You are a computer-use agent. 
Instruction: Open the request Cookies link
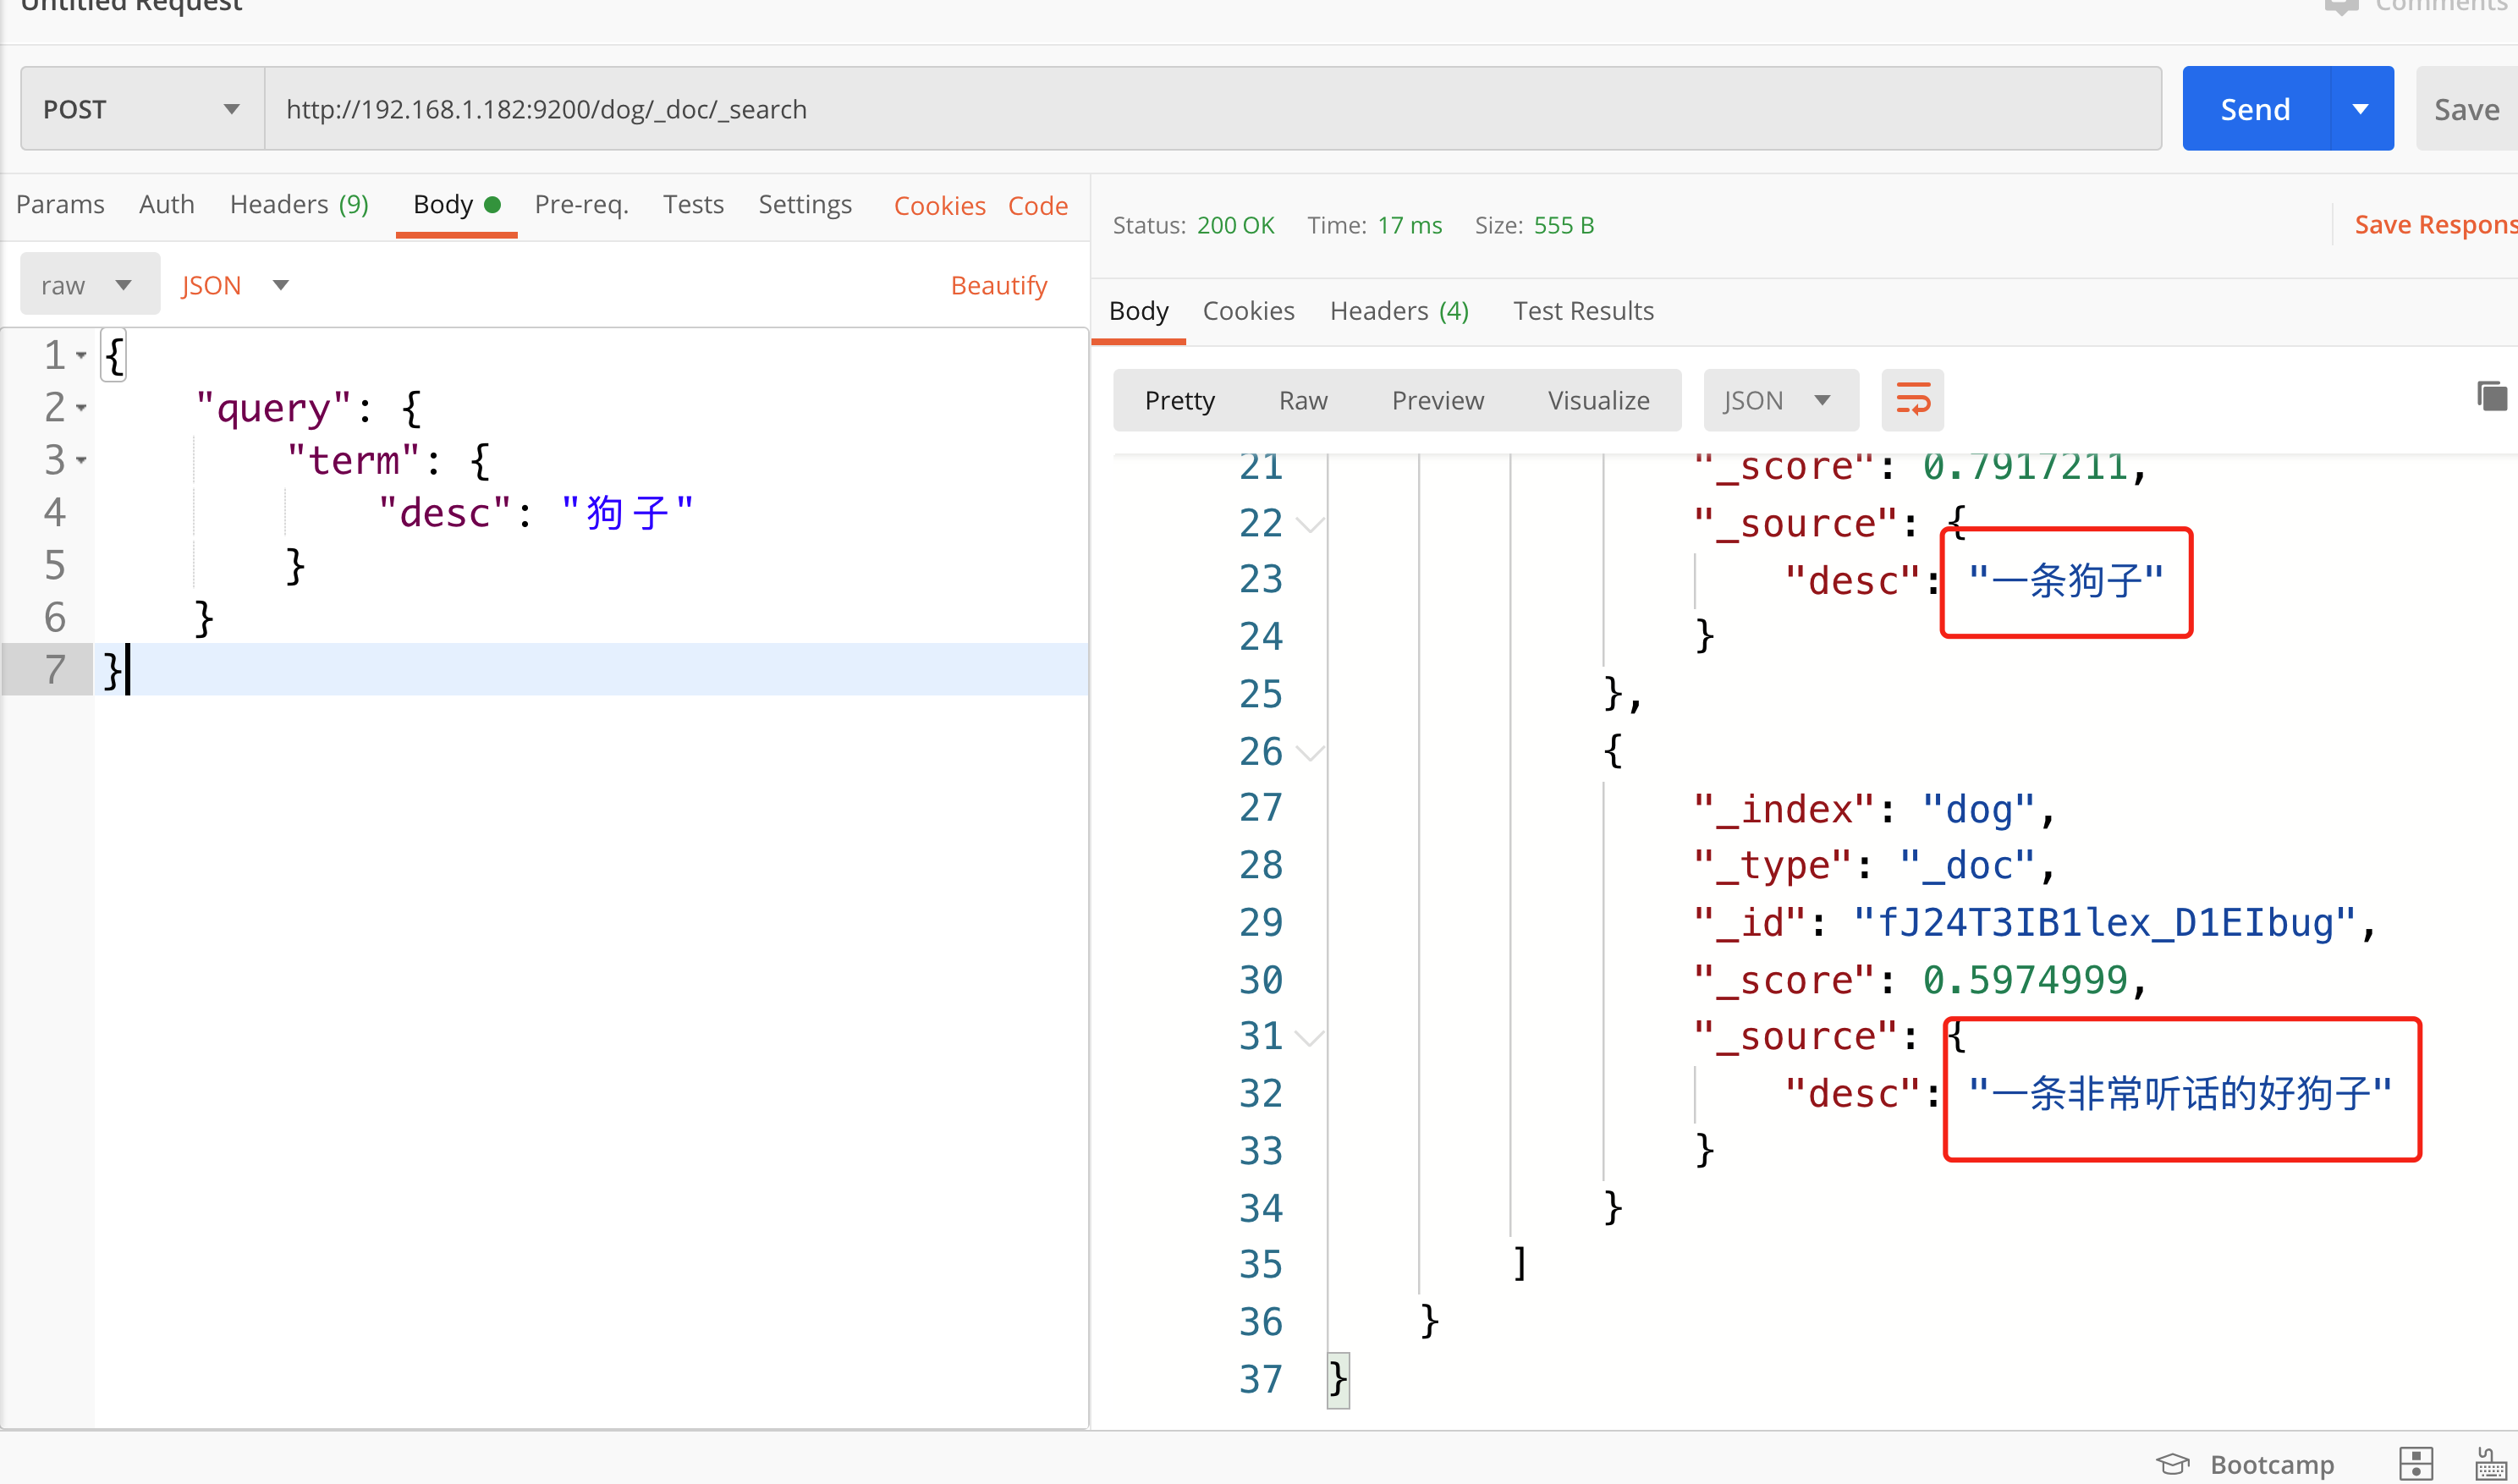click(x=939, y=206)
